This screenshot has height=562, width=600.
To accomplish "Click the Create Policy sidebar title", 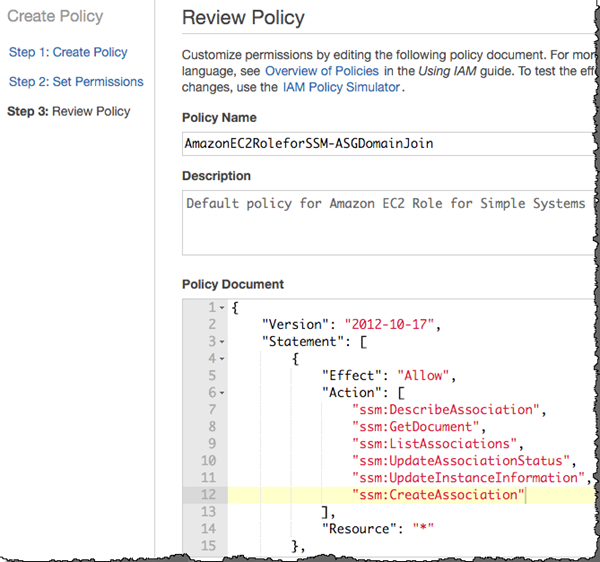I will pos(55,16).
